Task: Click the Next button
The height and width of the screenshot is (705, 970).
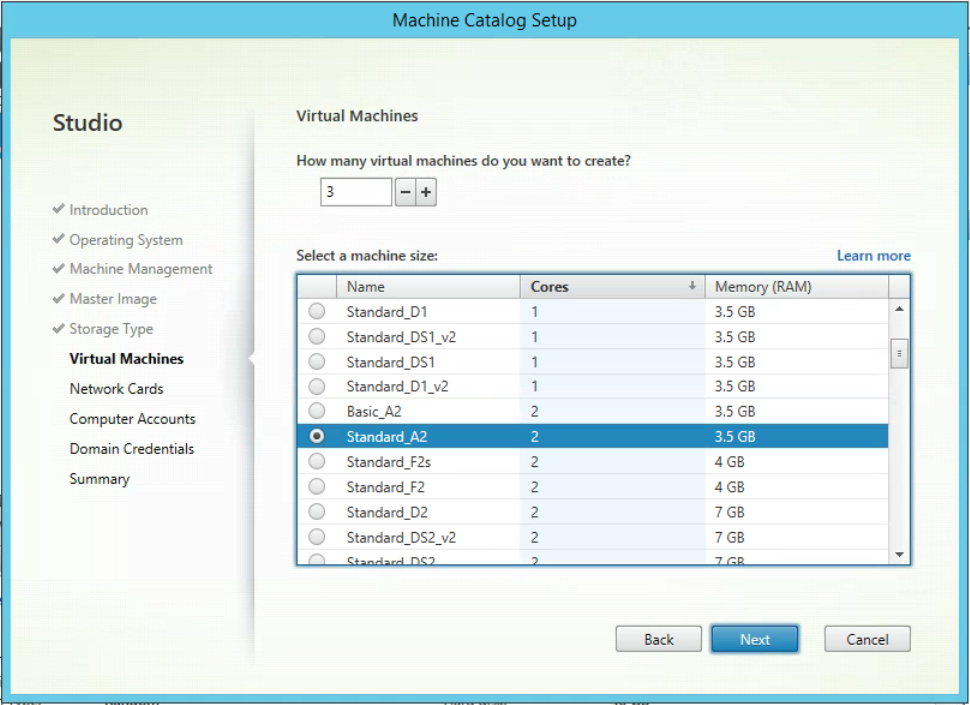Action: (755, 639)
